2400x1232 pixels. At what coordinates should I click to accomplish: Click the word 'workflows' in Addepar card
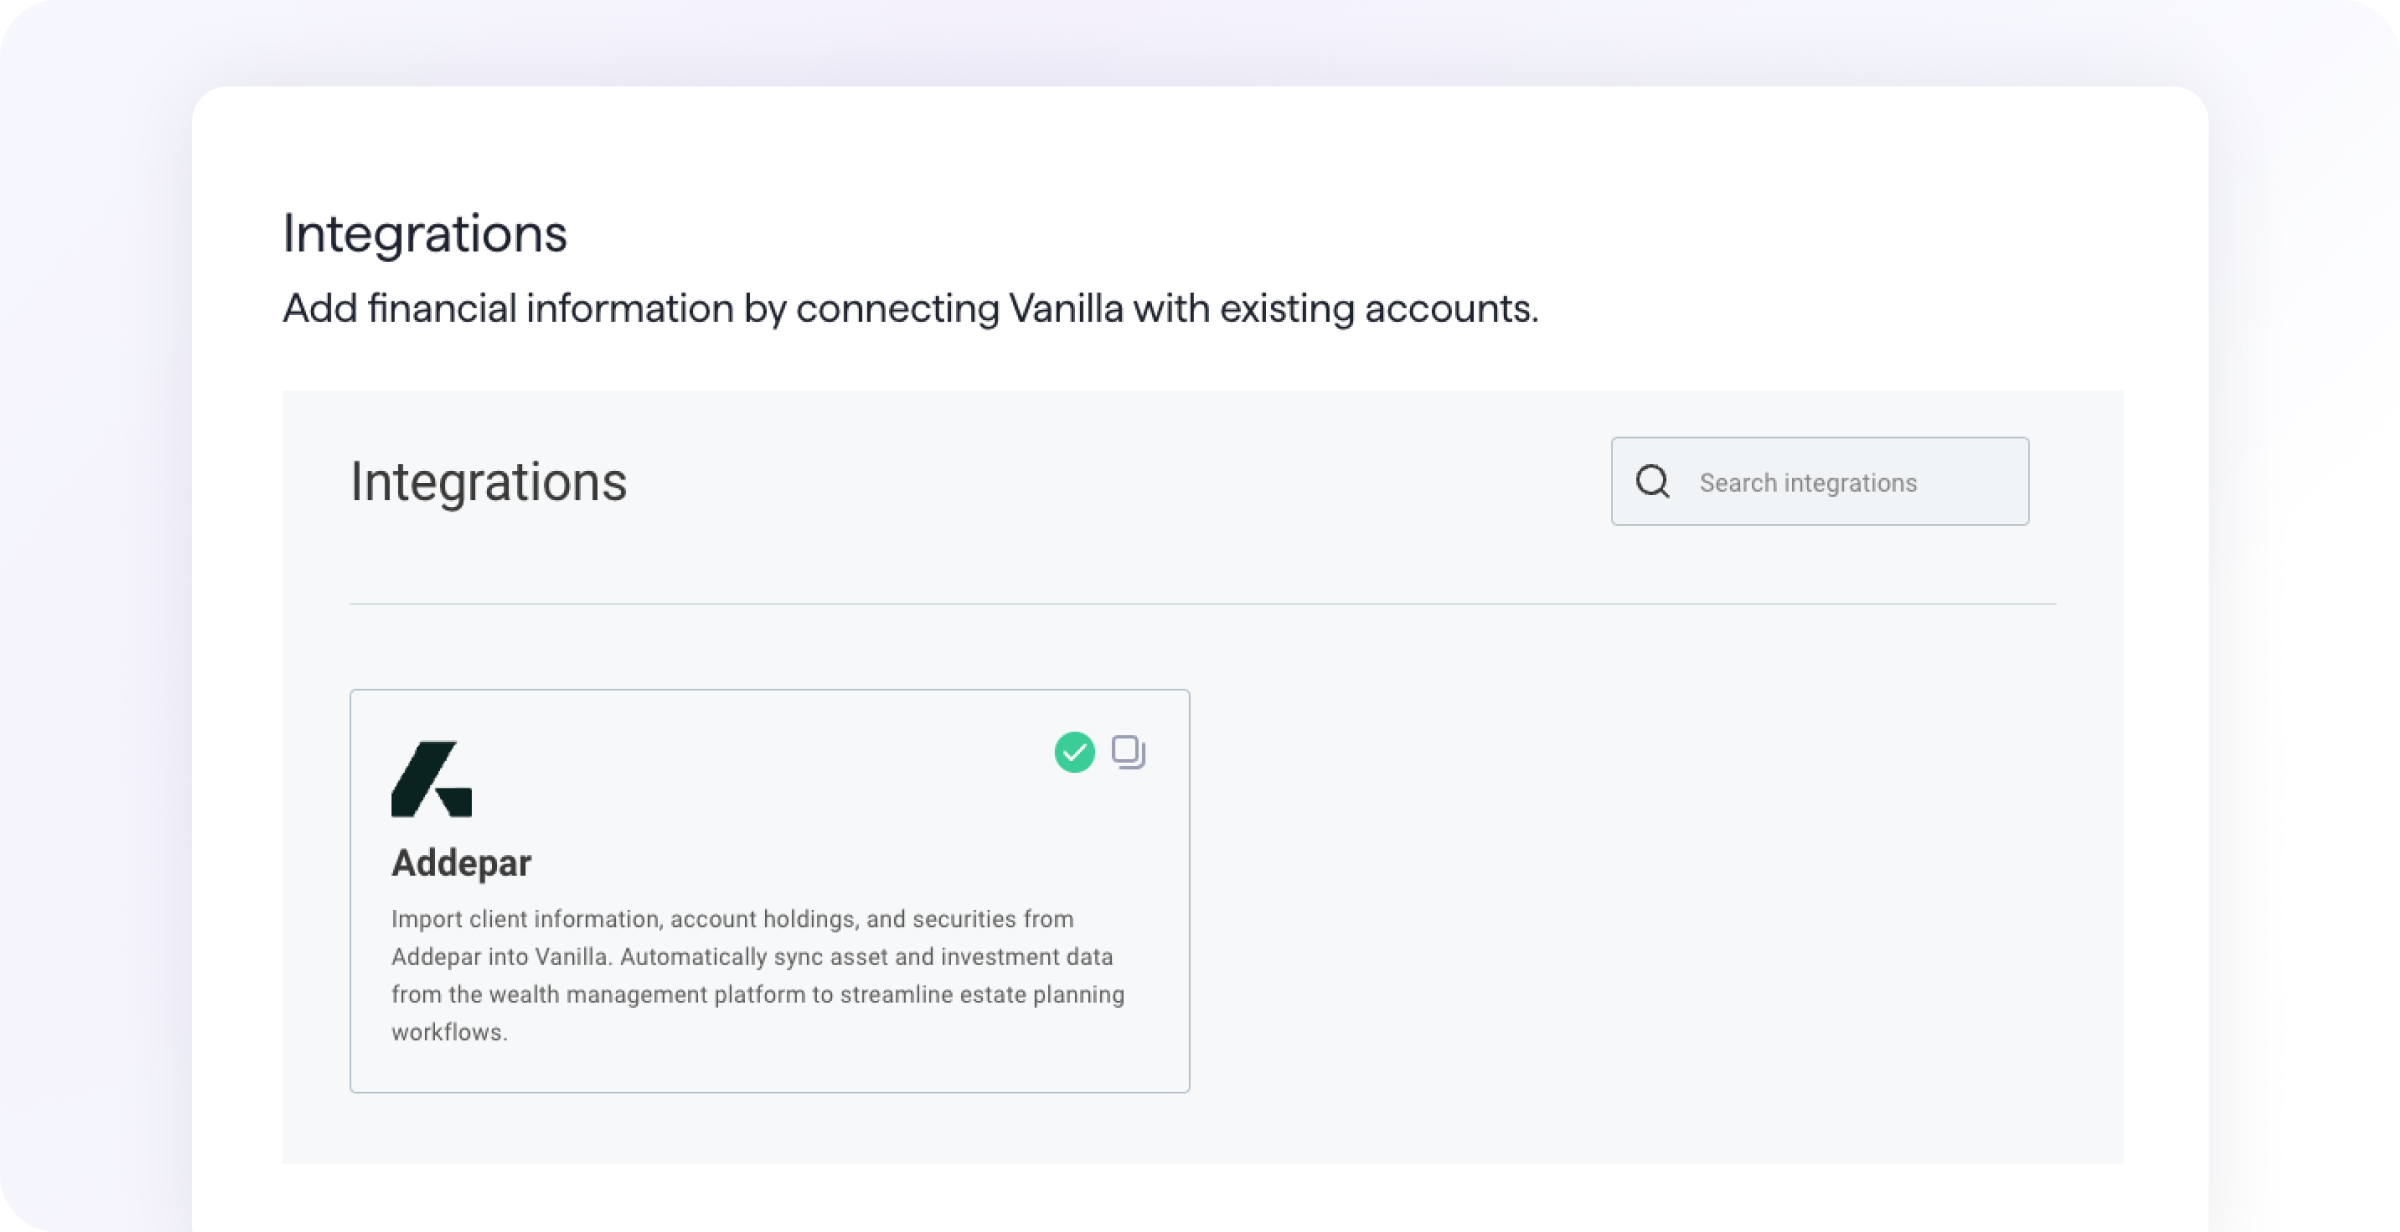click(447, 1033)
